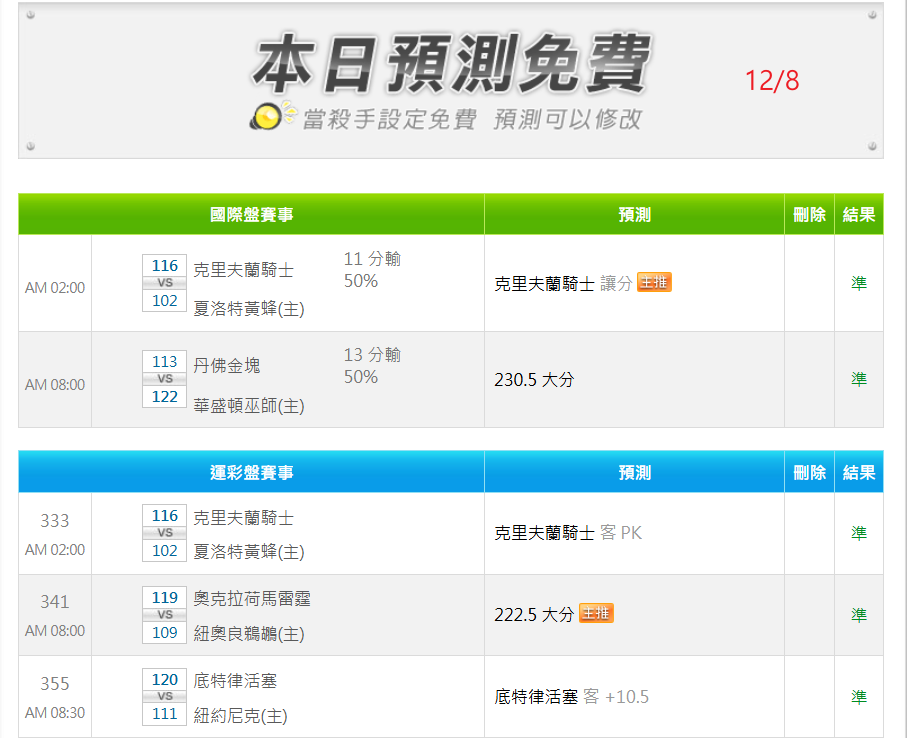This screenshot has width=911, height=738.
Task: Open prediction 底特律活塞 客 +10.5
Action: [x=572, y=697]
